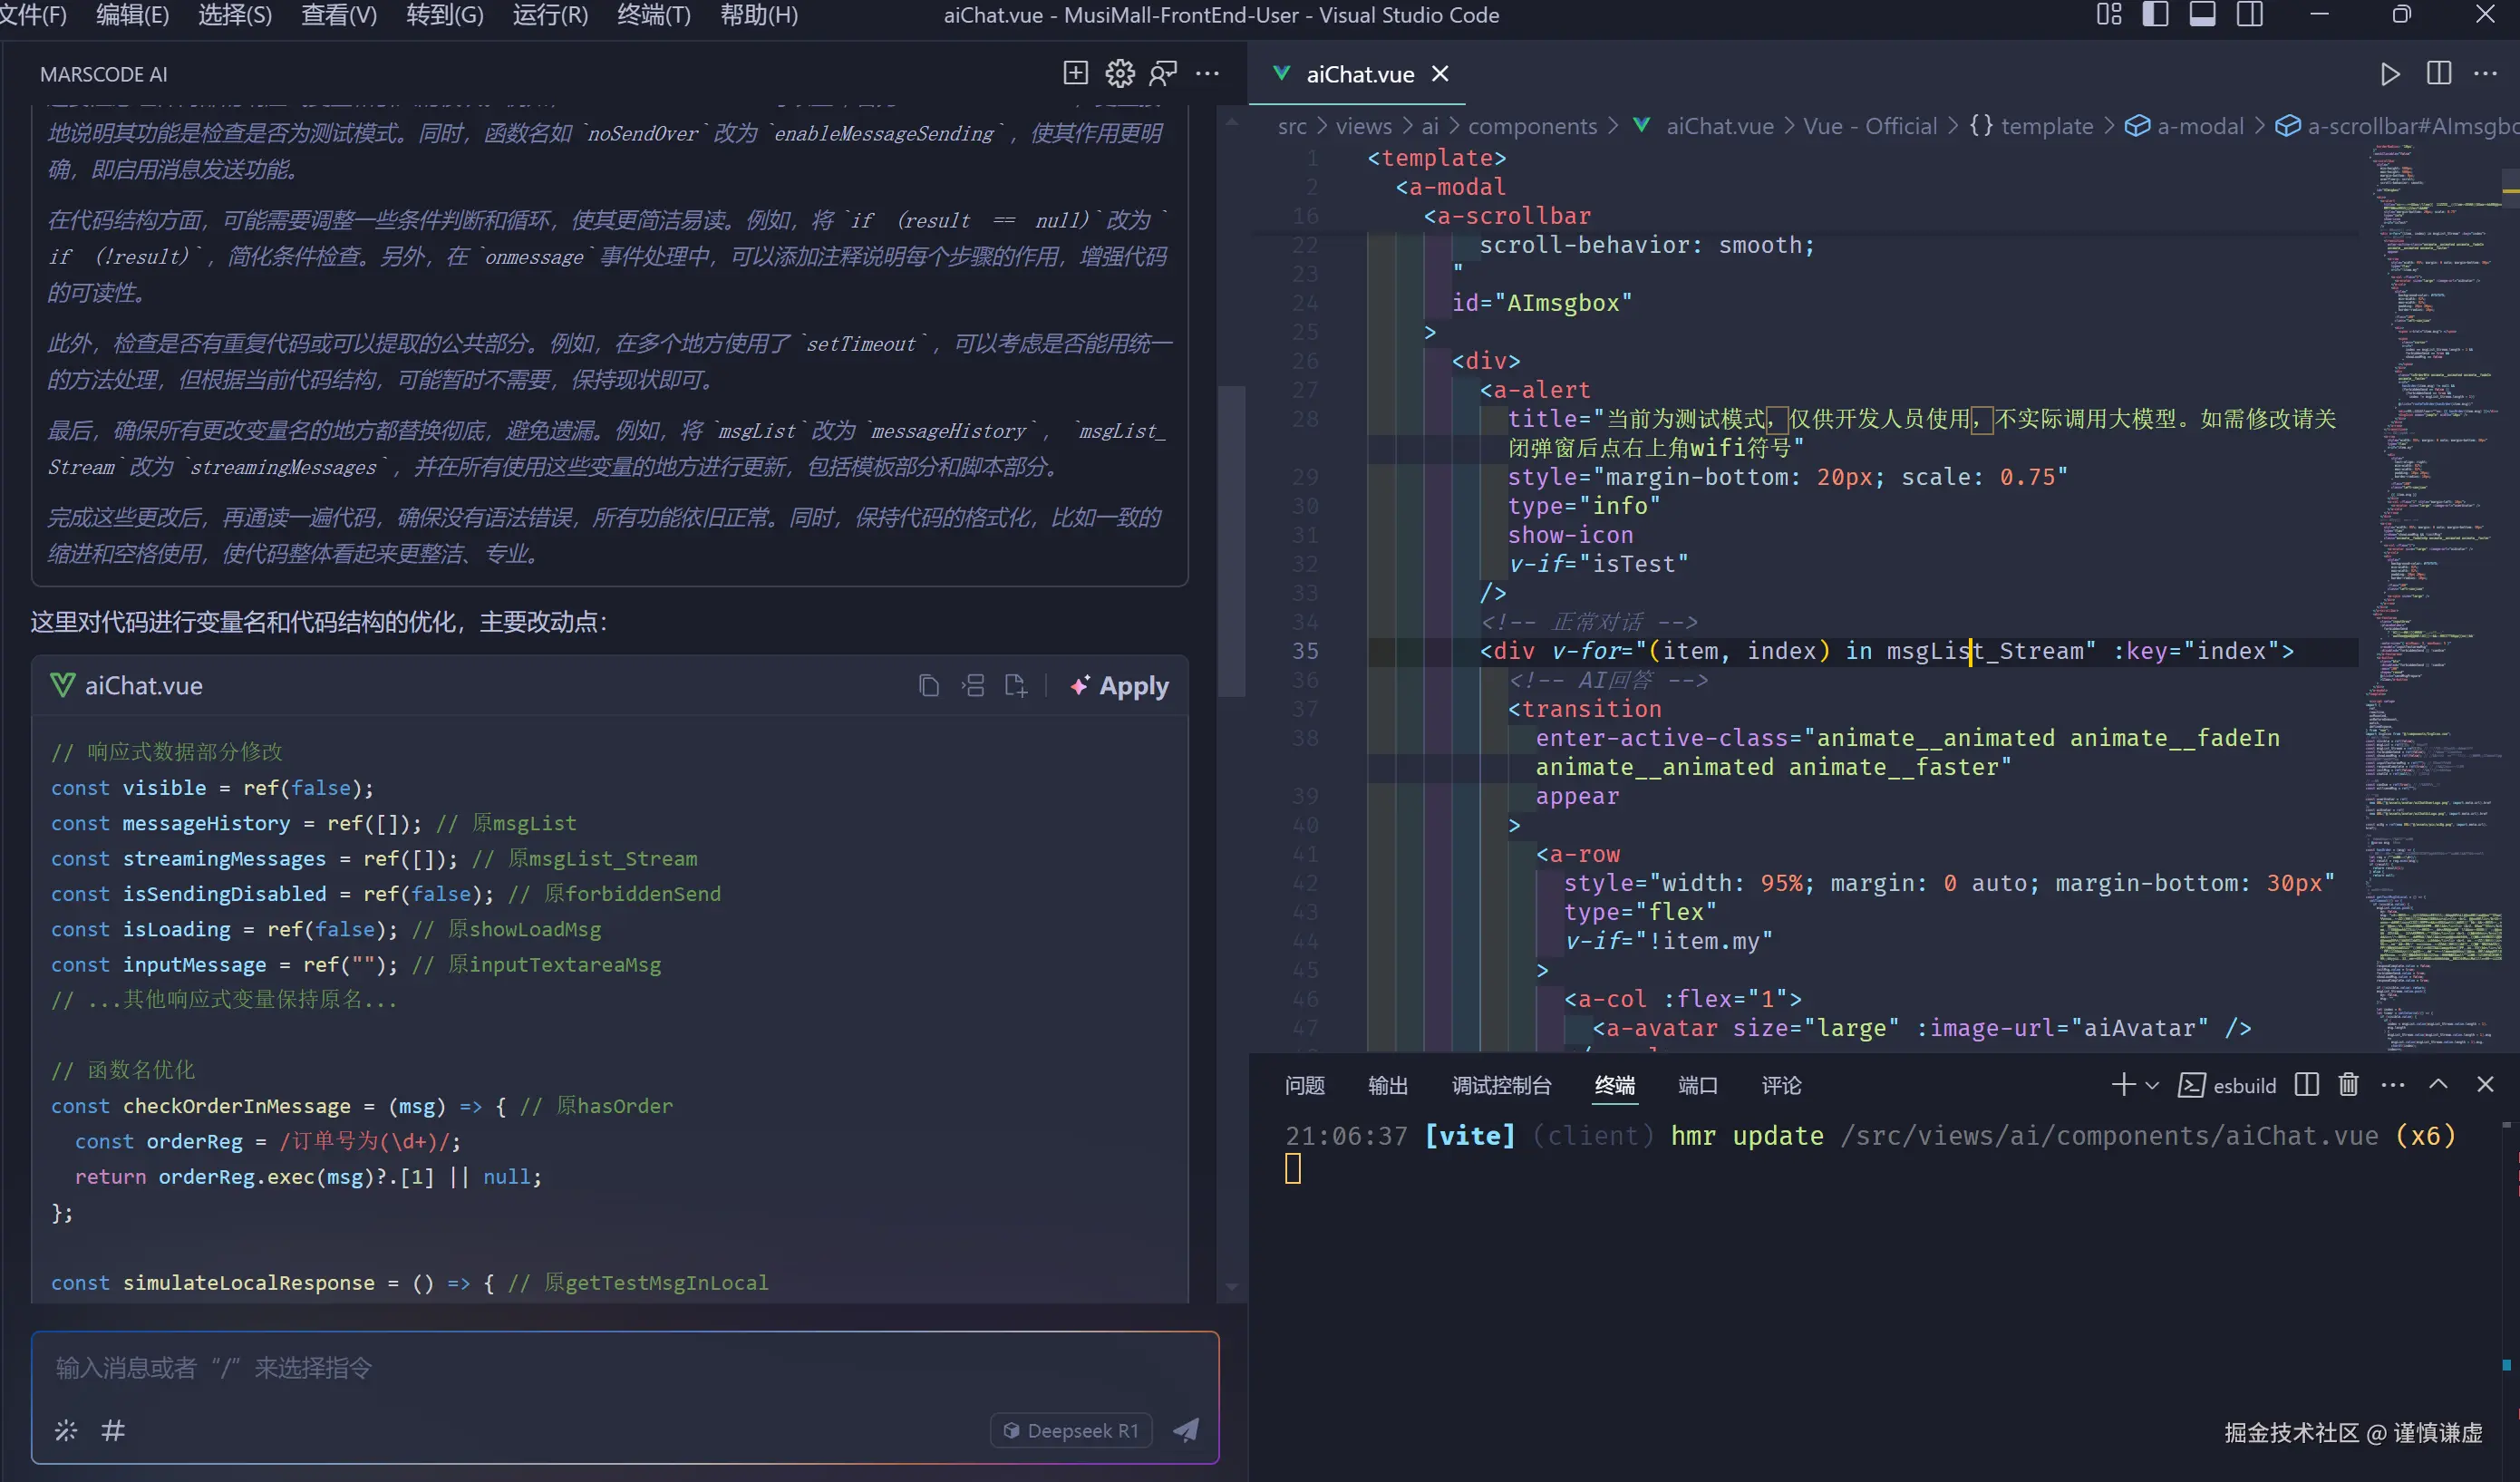Screen dimensions: 2520x1482
Task: Switch to the 调试控制台 panel tab
Action: click(x=1501, y=1085)
